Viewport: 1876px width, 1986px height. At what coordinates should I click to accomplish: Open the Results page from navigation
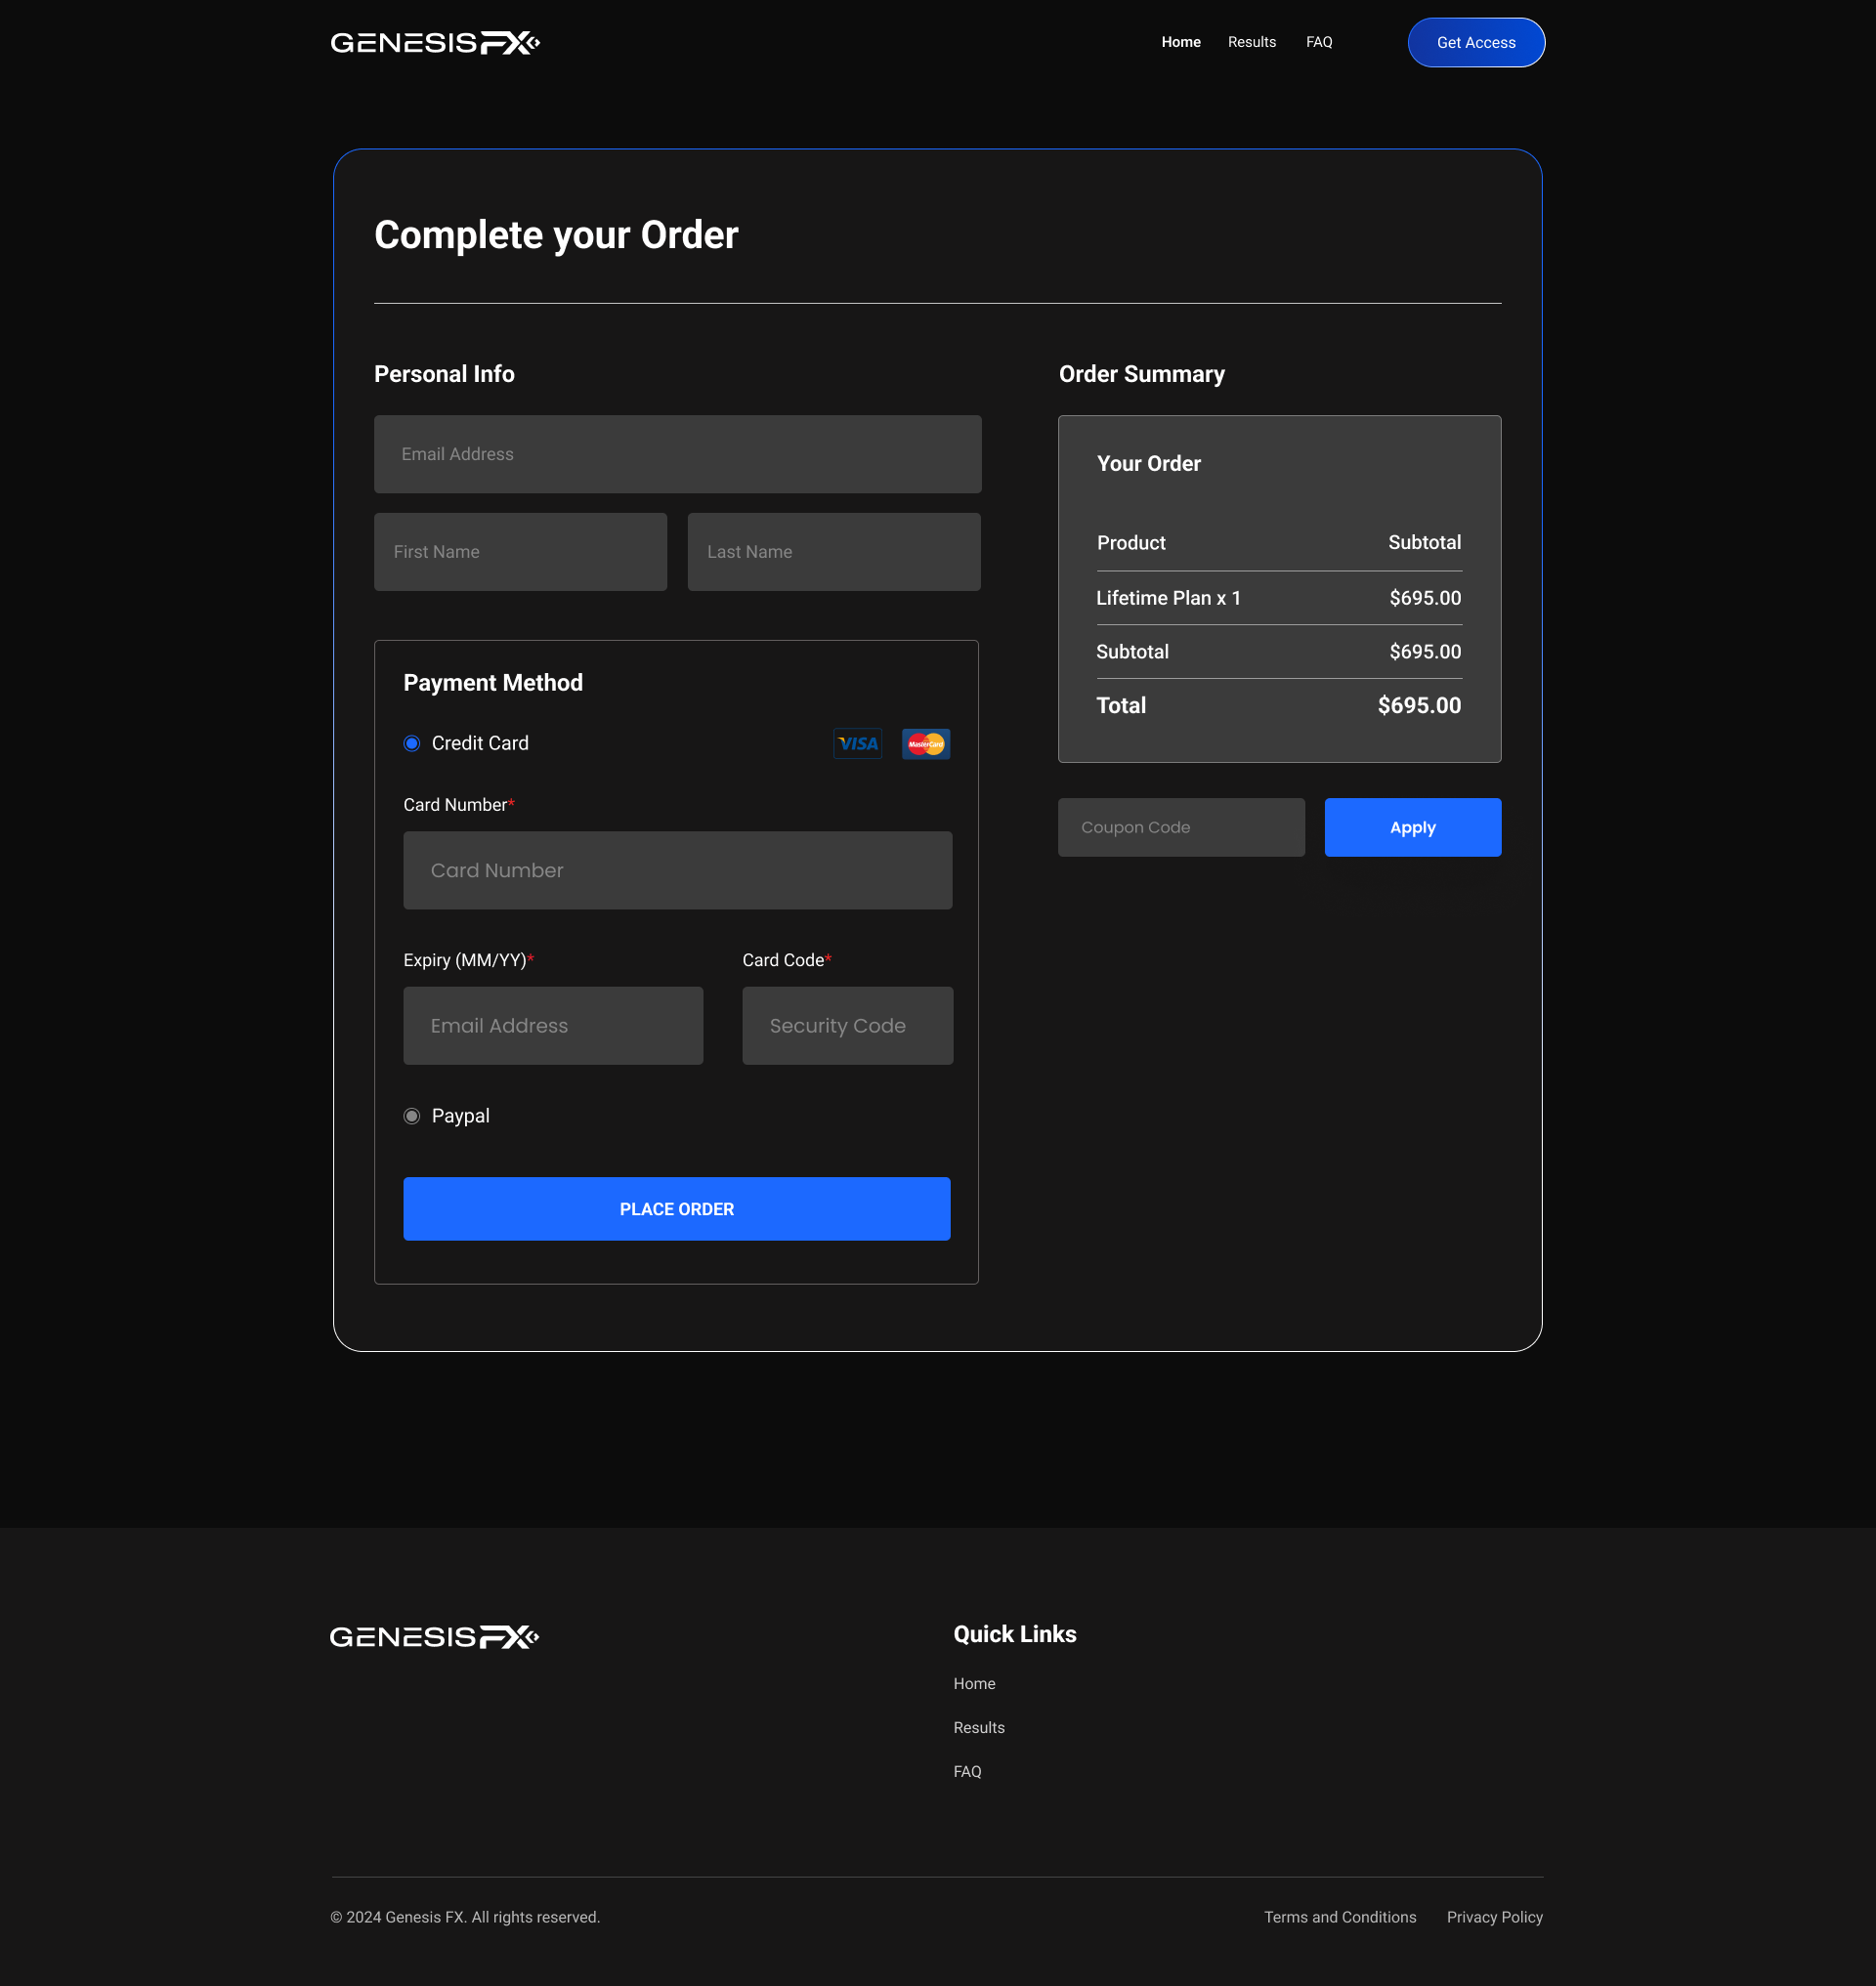click(1251, 42)
